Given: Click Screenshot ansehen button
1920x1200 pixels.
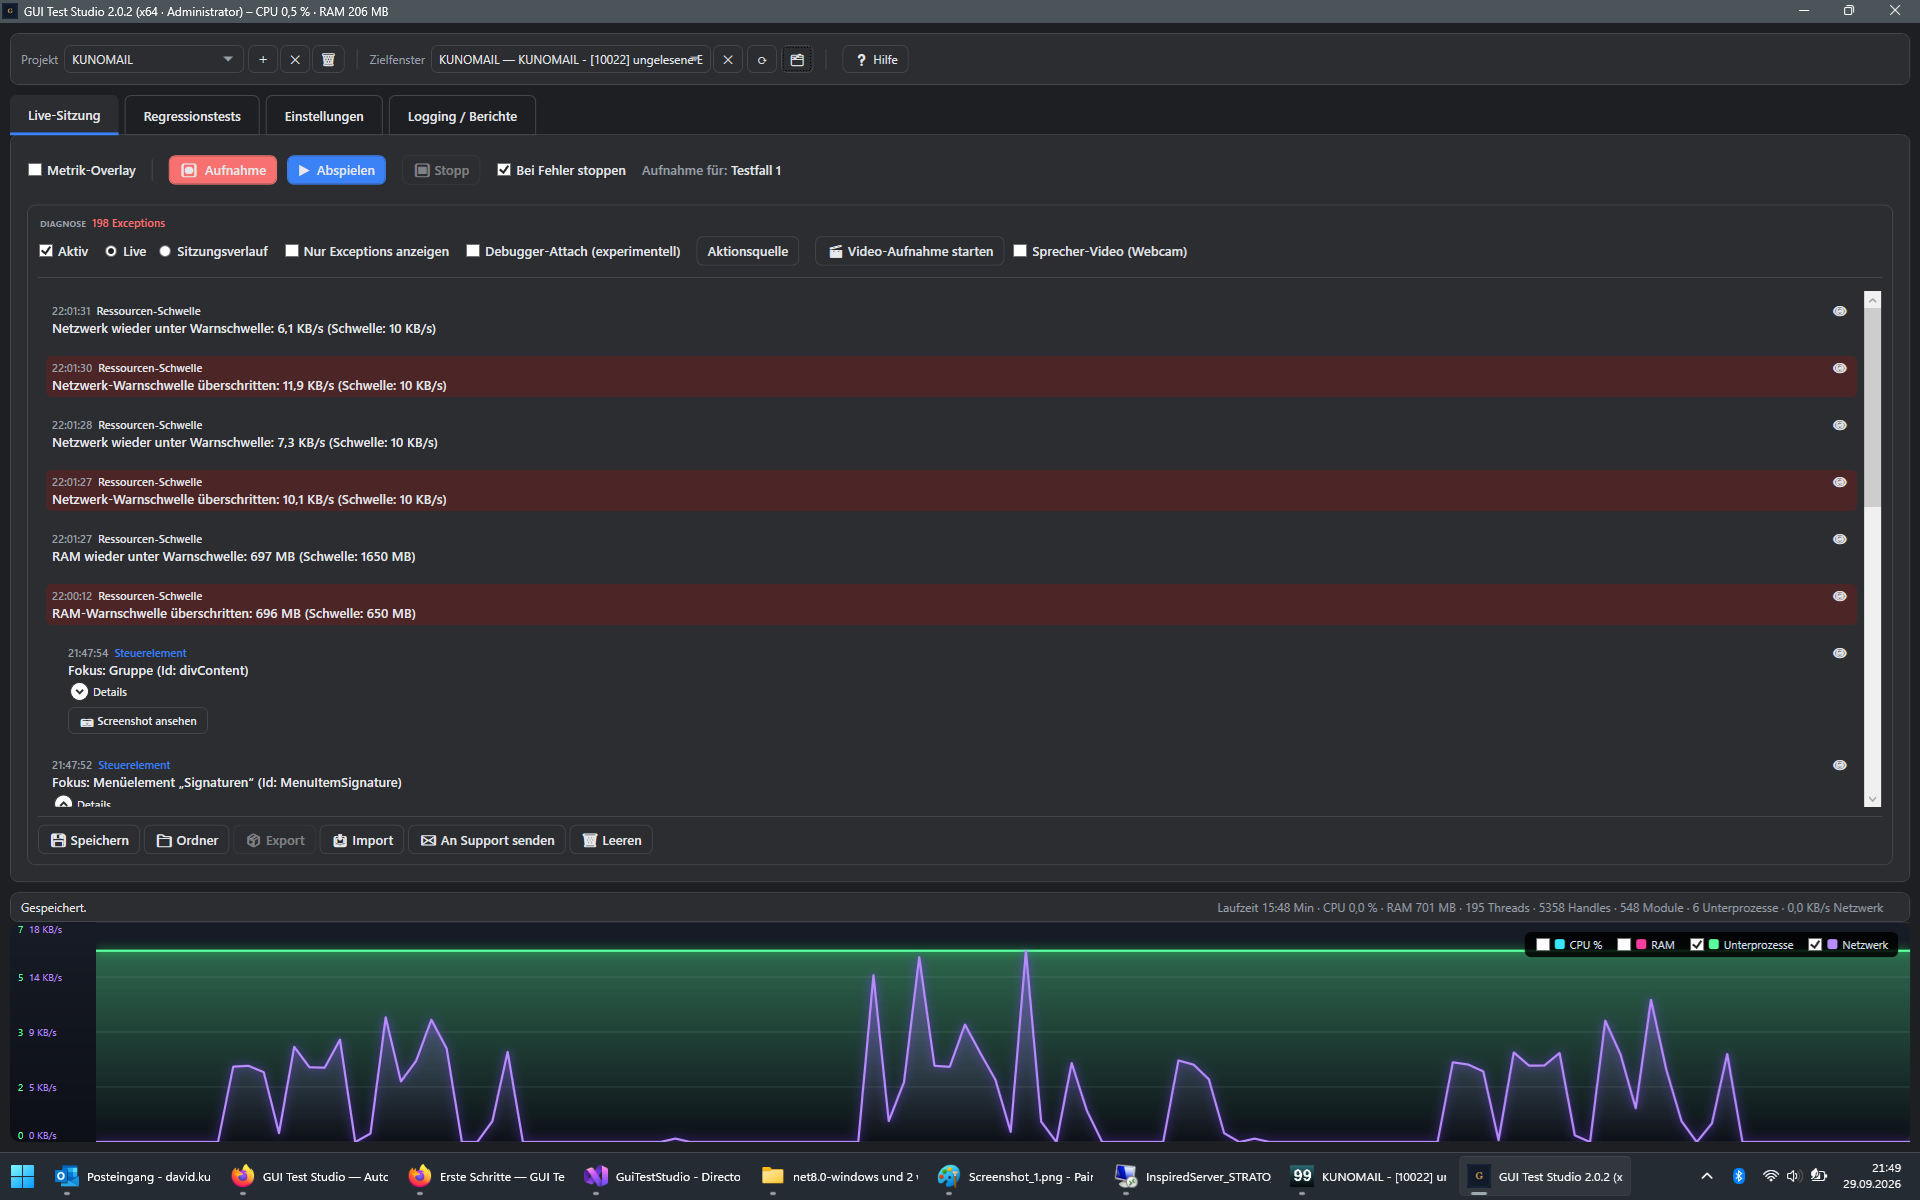Looking at the screenshot, I should pos(138,721).
